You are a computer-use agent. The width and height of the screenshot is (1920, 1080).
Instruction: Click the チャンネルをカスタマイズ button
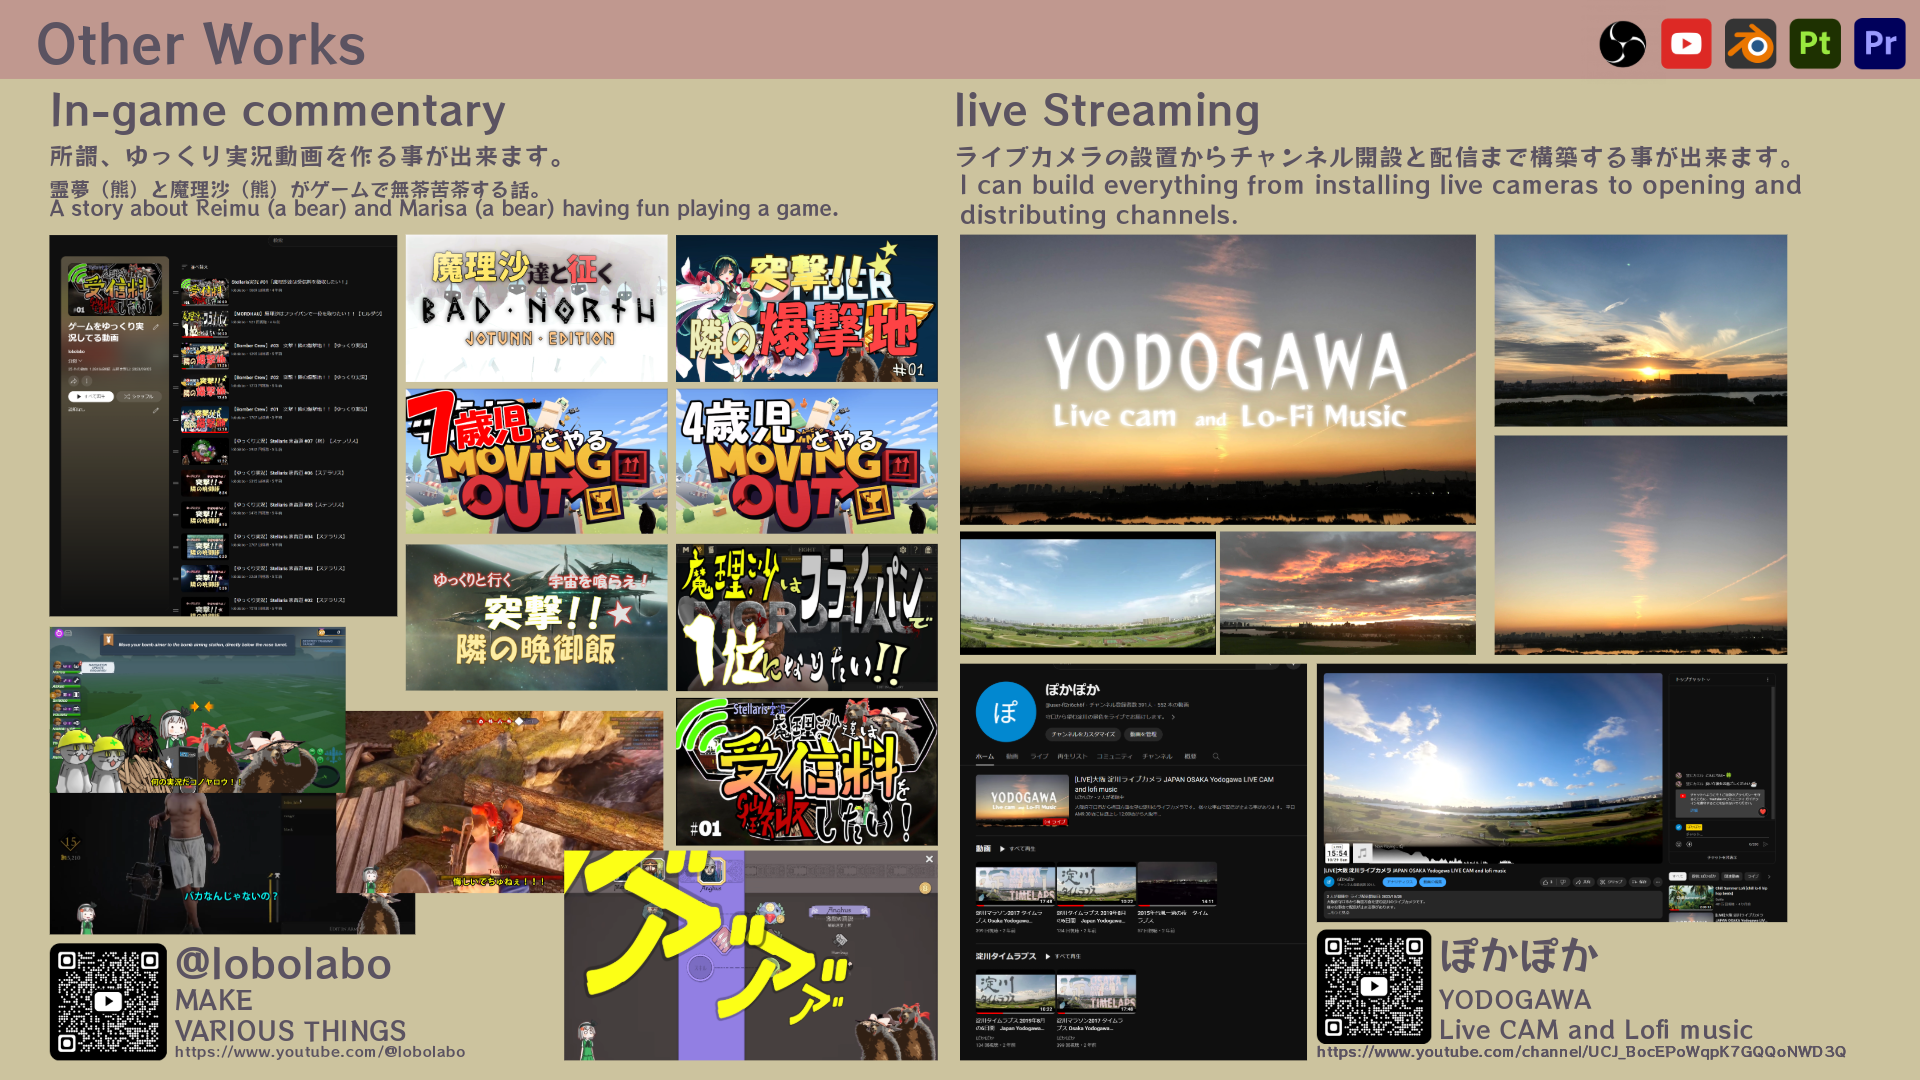[1083, 734]
